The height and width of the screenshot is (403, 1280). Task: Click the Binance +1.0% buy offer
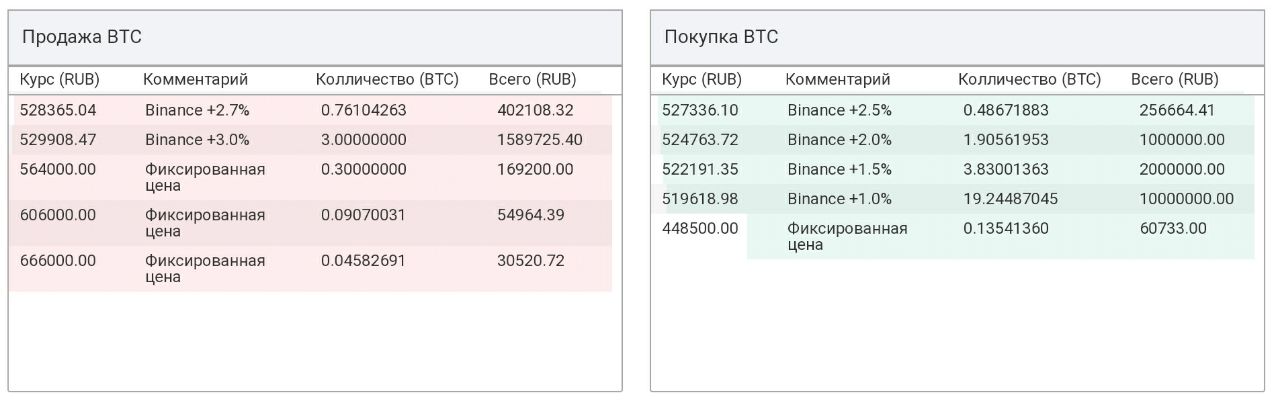[953, 198]
